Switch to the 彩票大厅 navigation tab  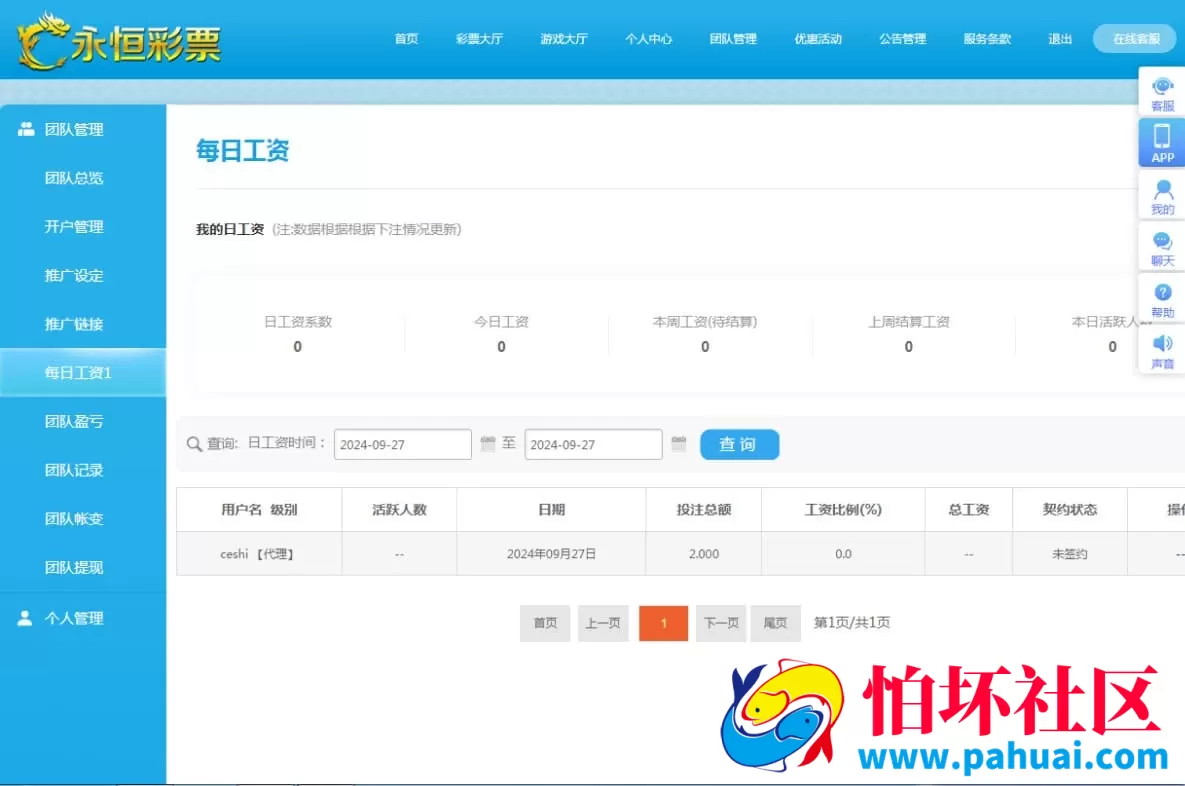click(480, 39)
